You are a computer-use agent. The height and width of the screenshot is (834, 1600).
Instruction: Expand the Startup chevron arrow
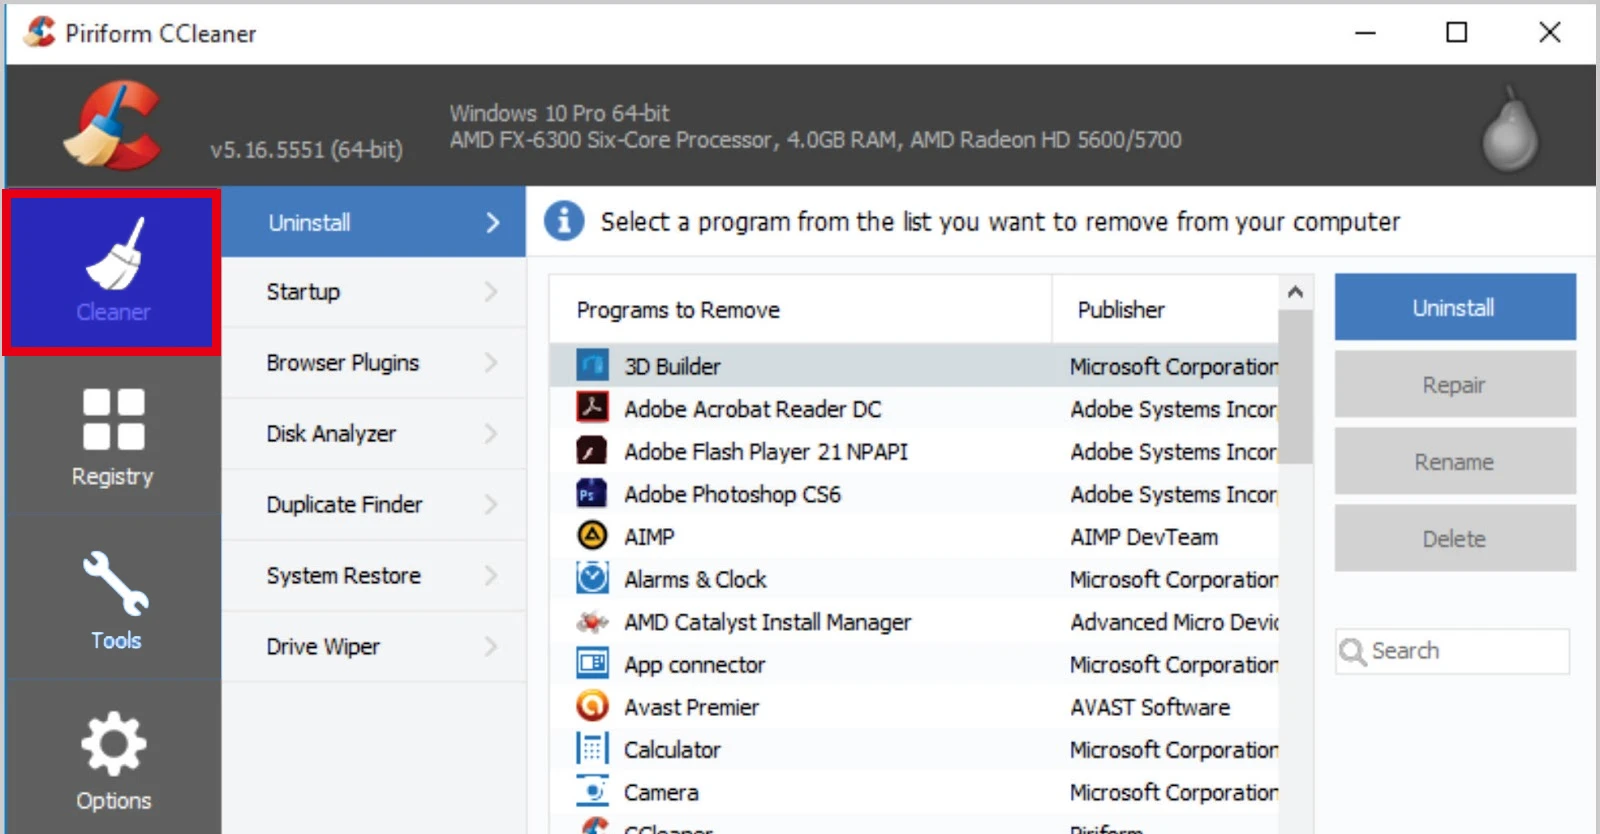491,292
